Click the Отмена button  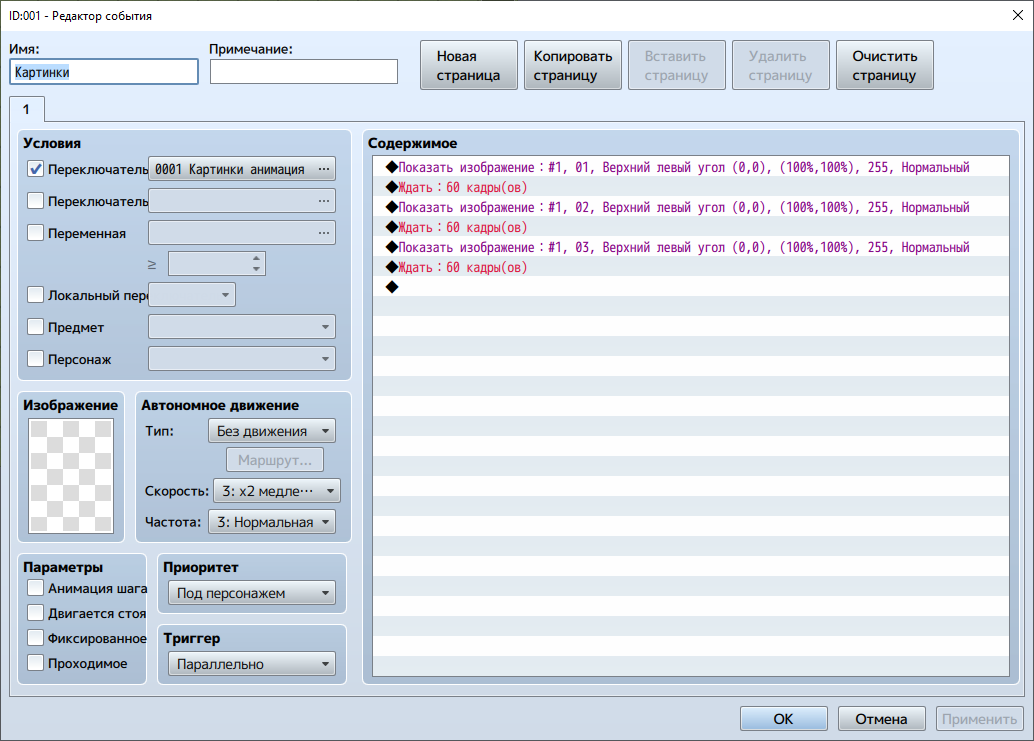[882, 719]
